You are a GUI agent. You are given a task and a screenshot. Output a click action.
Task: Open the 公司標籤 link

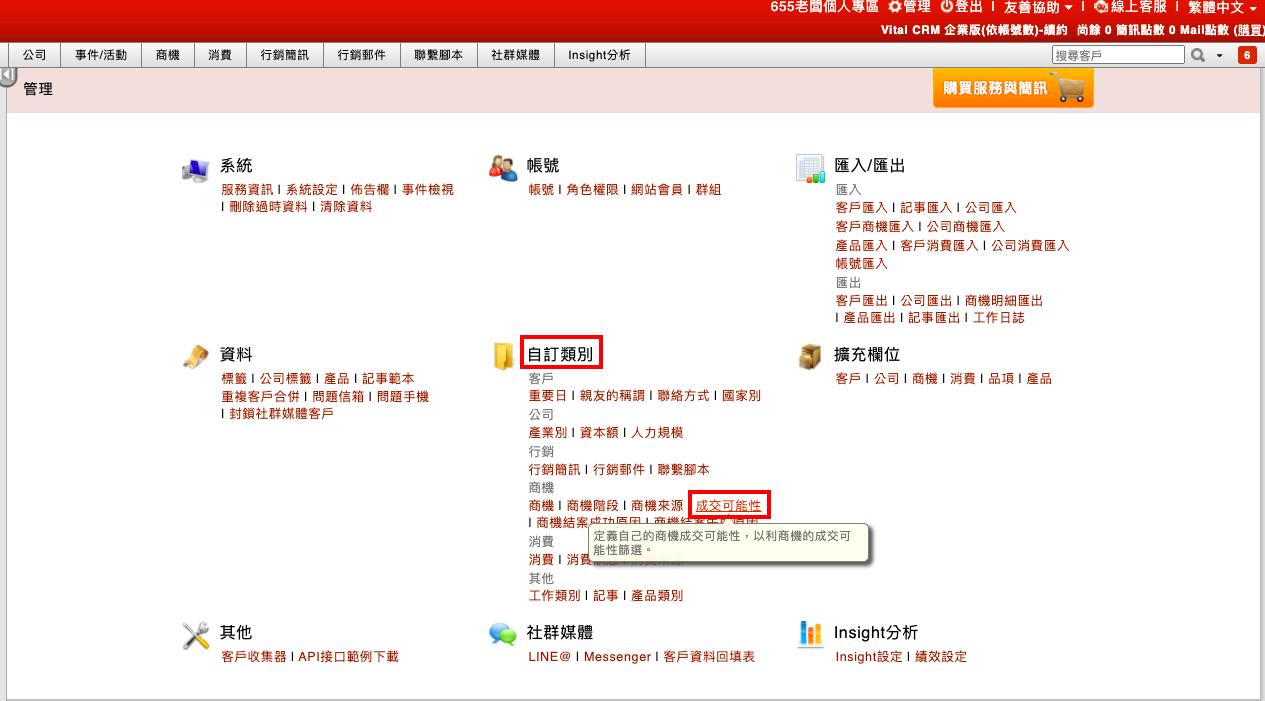(x=286, y=378)
